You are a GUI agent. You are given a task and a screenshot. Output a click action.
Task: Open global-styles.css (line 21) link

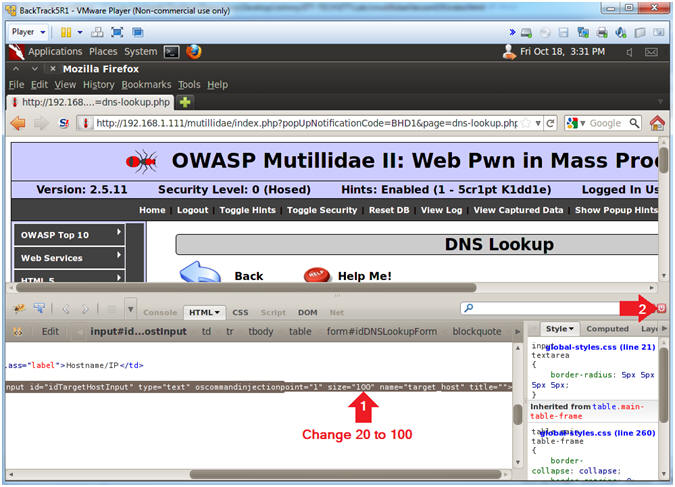pos(600,347)
